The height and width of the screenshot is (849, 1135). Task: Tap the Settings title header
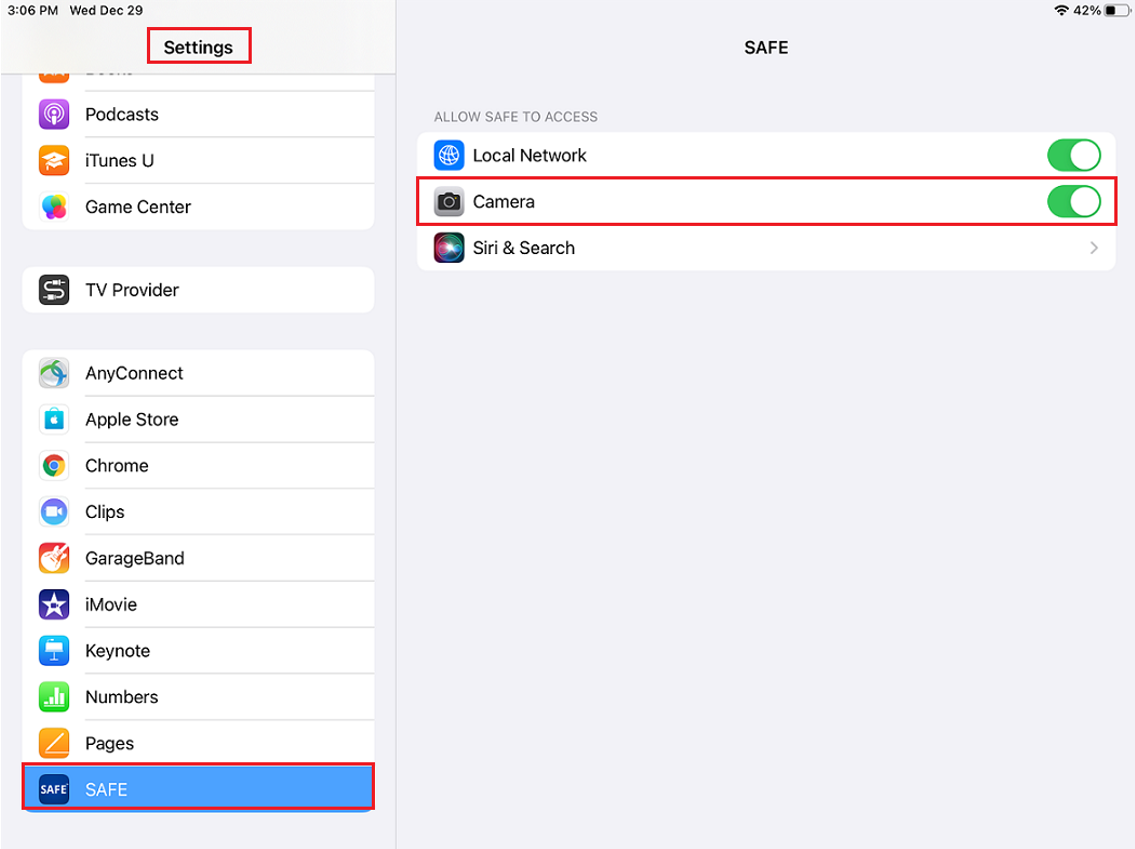(x=198, y=47)
